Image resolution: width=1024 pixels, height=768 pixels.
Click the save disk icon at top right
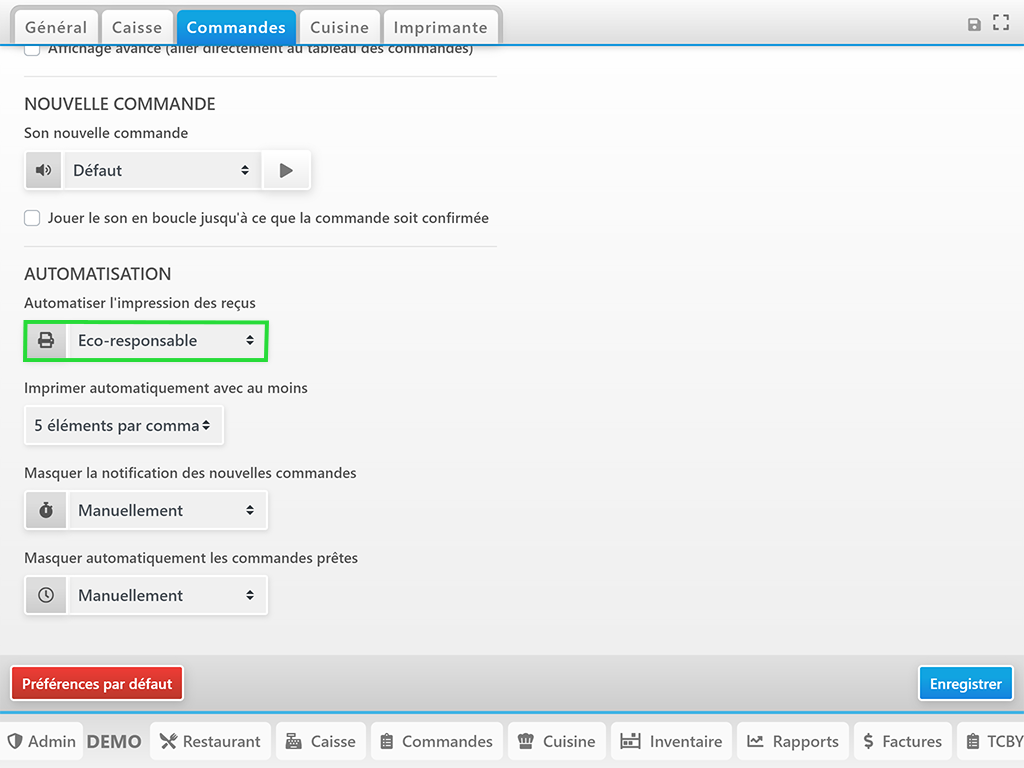click(x=974, y=24)
